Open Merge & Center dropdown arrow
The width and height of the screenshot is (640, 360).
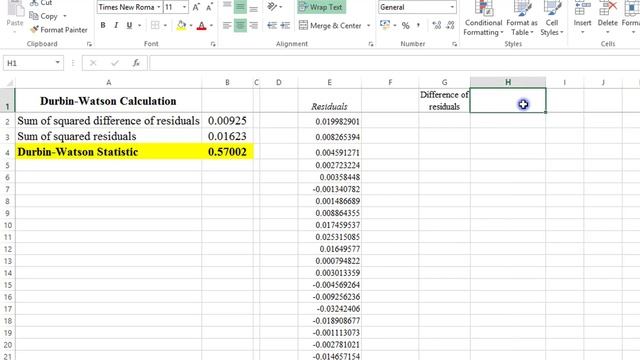(x=368, y=25)
